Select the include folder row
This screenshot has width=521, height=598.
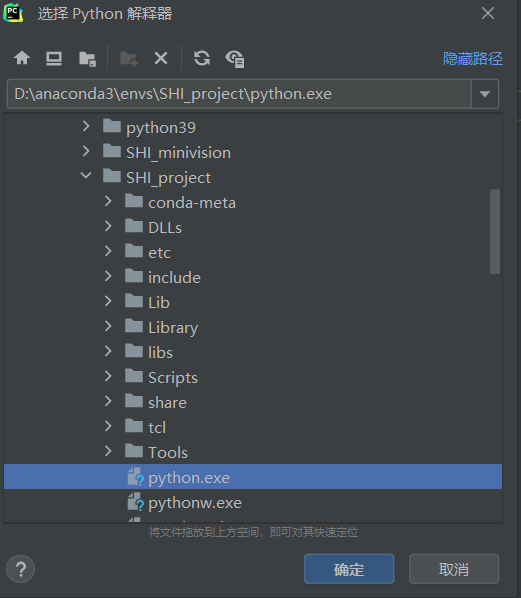point(253,278)
